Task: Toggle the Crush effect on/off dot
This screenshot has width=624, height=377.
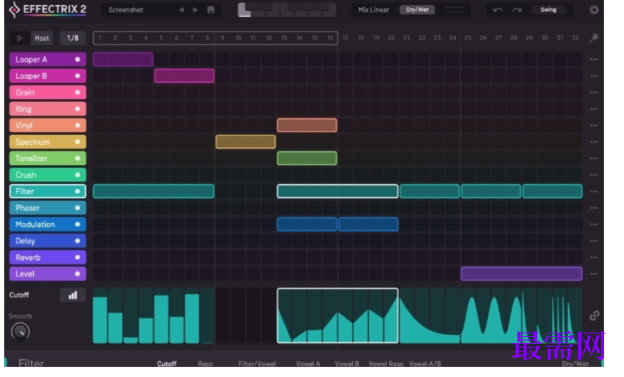Action: pos(78,175)
